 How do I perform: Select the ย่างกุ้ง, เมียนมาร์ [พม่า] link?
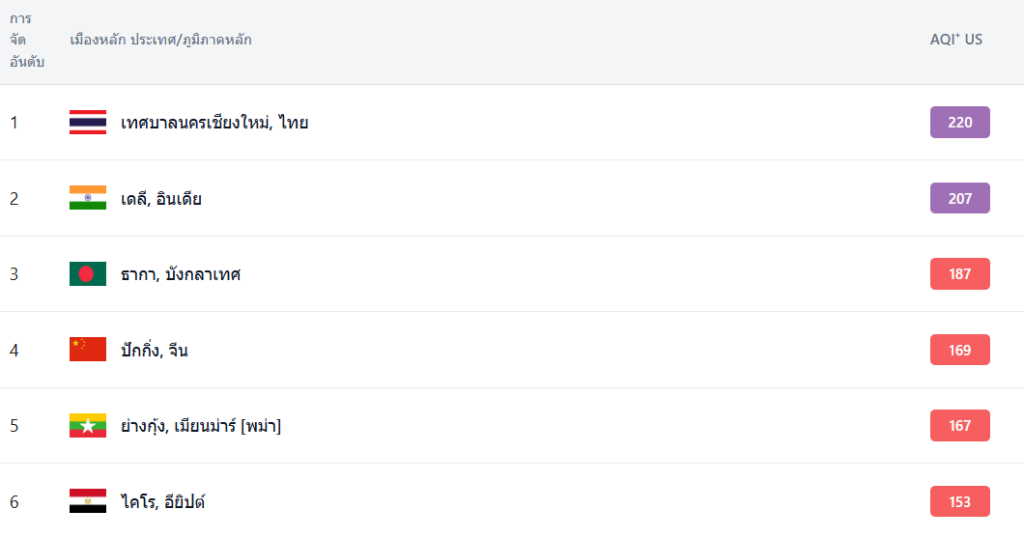(201, 426)
